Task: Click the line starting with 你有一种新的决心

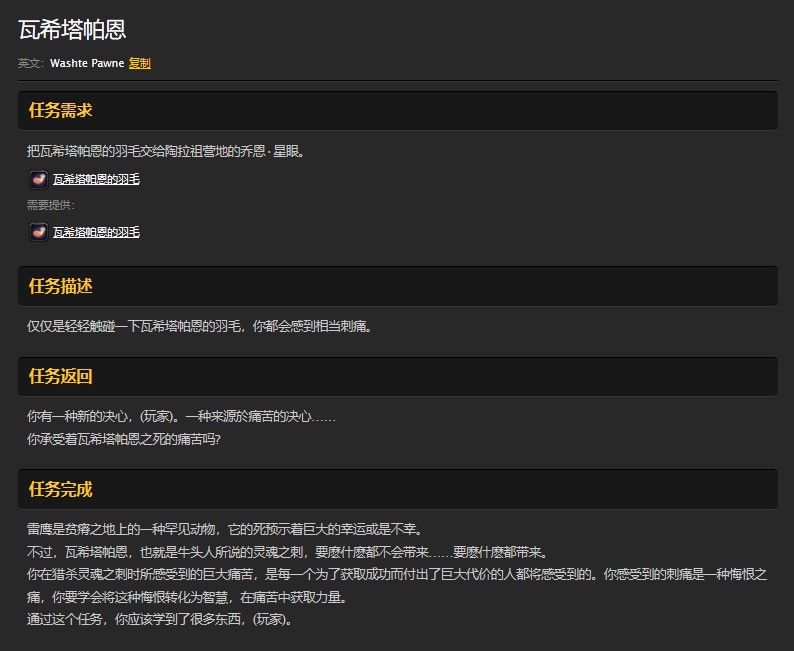Action: pos(181,416)
